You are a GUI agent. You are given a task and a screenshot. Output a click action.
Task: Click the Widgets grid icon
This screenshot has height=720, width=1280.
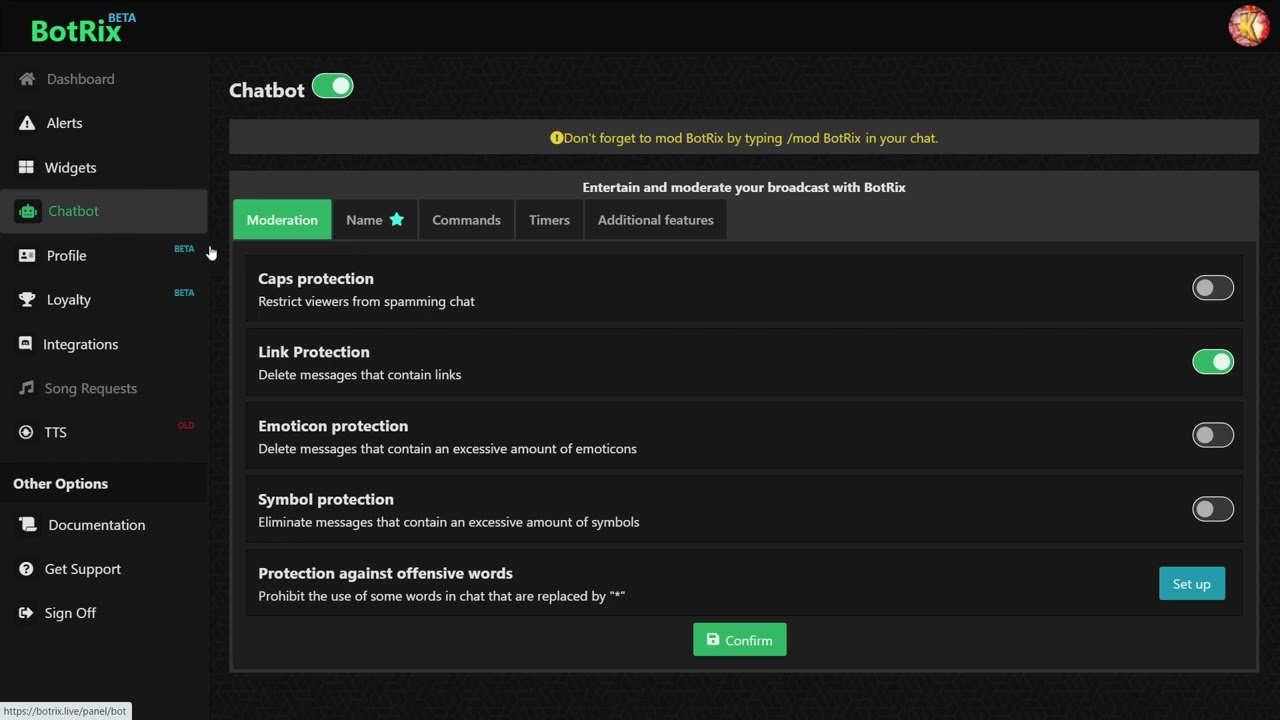27,167
